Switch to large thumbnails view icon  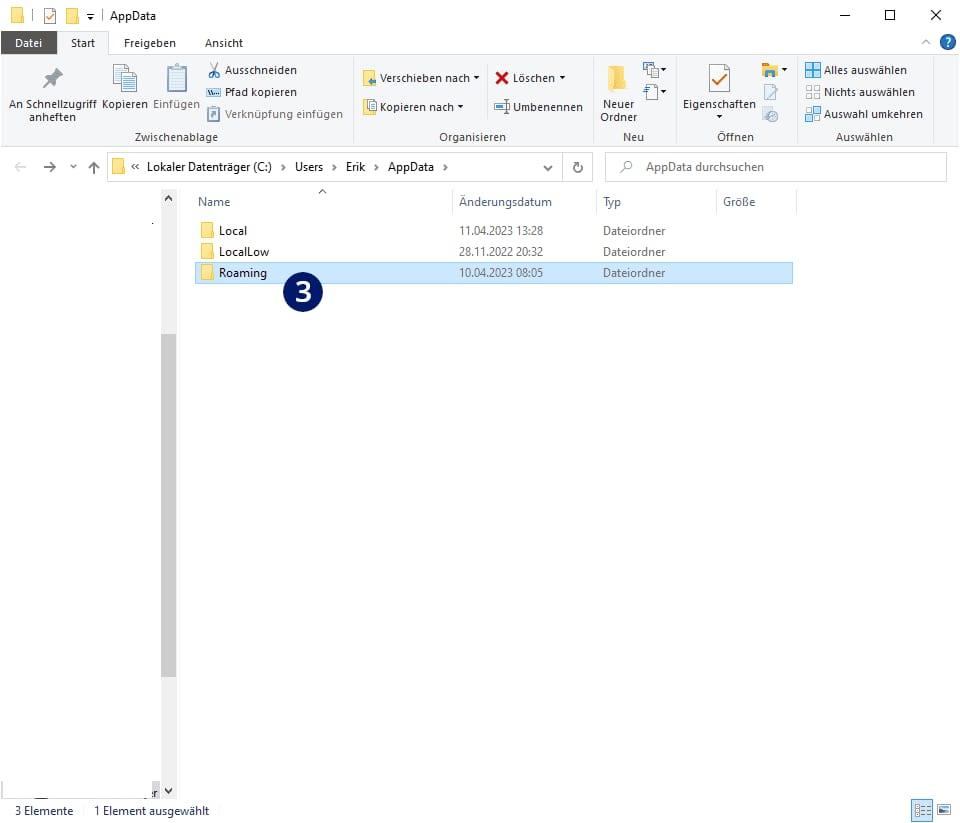coord(944,810)
